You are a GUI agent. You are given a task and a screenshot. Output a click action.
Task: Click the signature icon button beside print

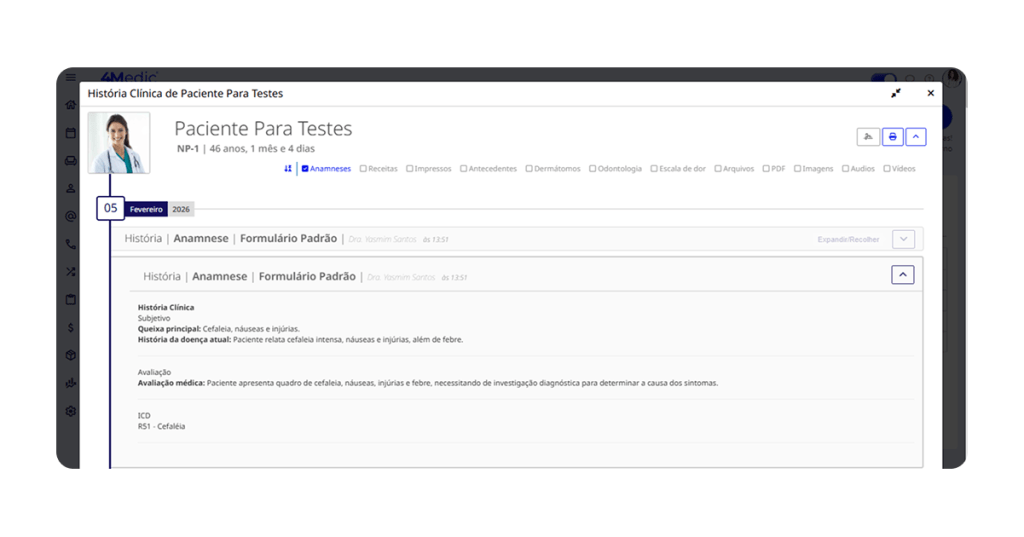coord(868,137)
